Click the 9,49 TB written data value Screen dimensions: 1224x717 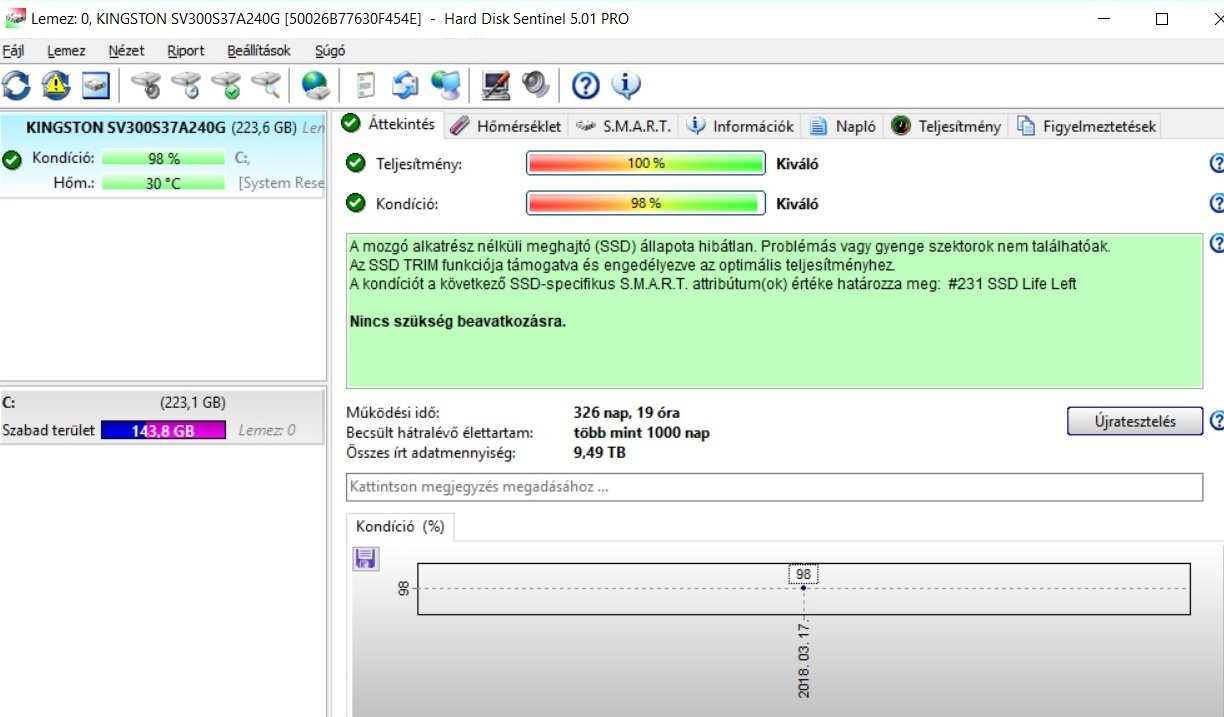pyautogui.click(x=599, y=453)
